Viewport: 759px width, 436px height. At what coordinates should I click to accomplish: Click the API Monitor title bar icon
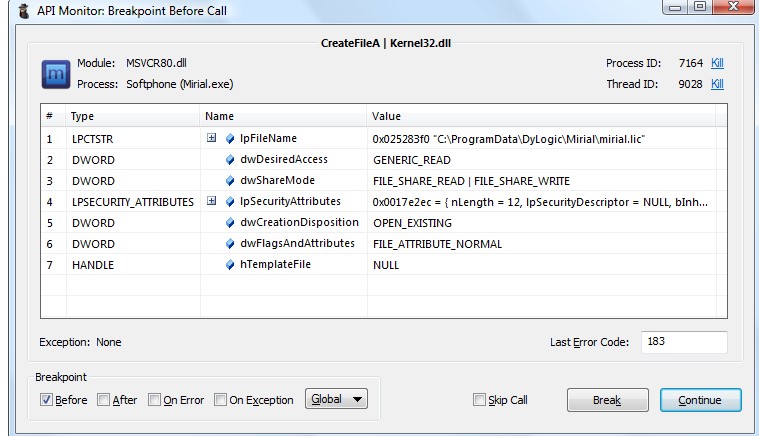click(20, 13)
